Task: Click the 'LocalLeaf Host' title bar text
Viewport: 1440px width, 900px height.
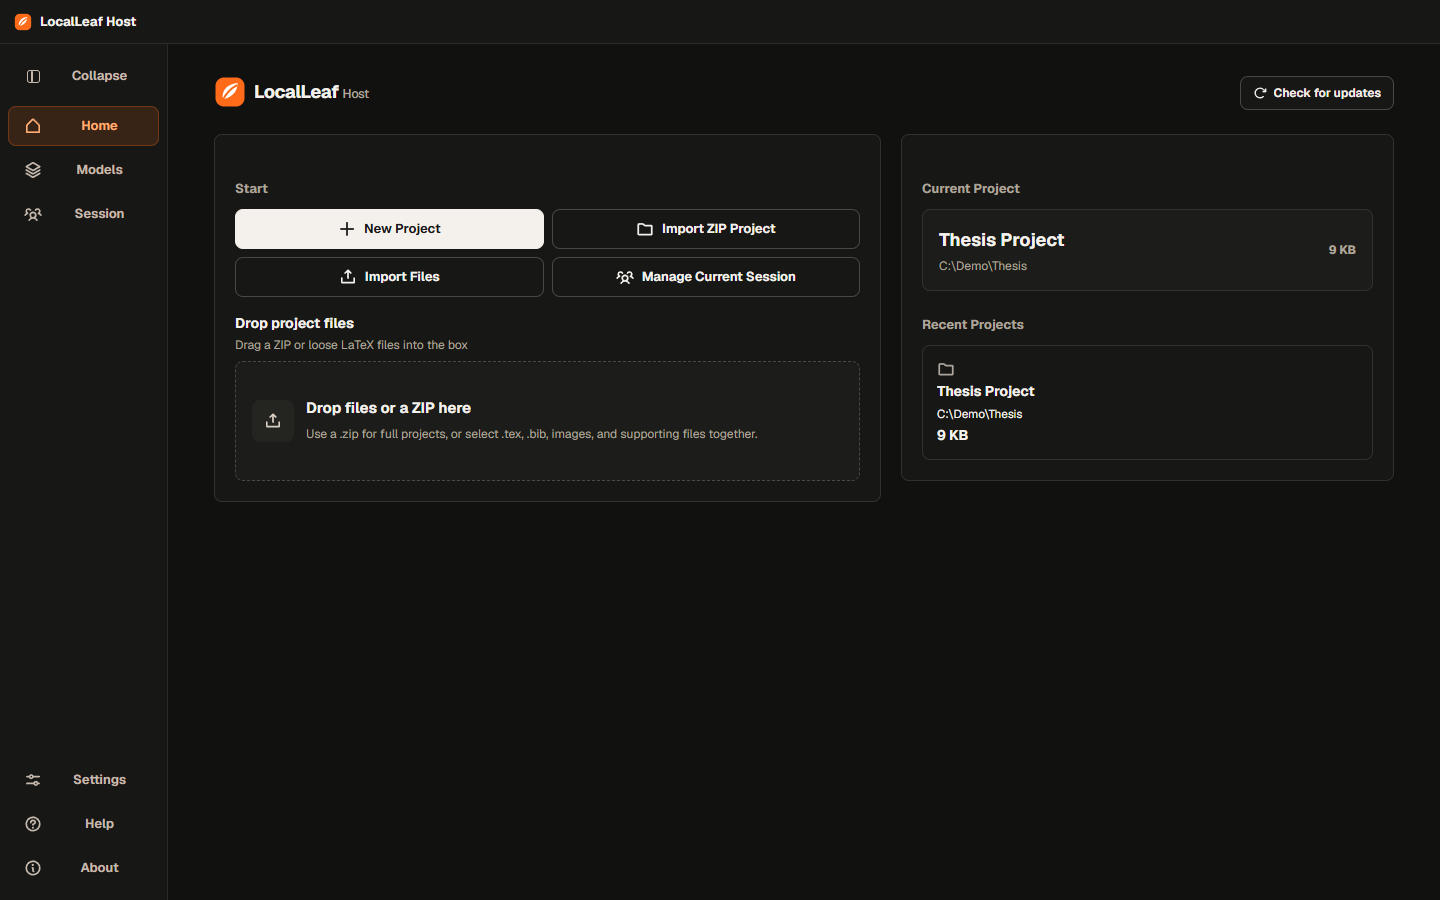Action: click(x=88, y=21)
